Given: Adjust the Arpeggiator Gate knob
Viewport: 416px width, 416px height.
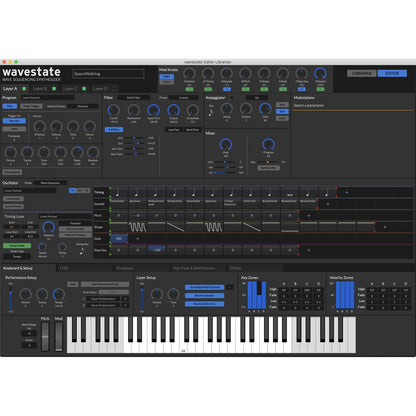Looking at the screenshot, I should coord(265,108).
